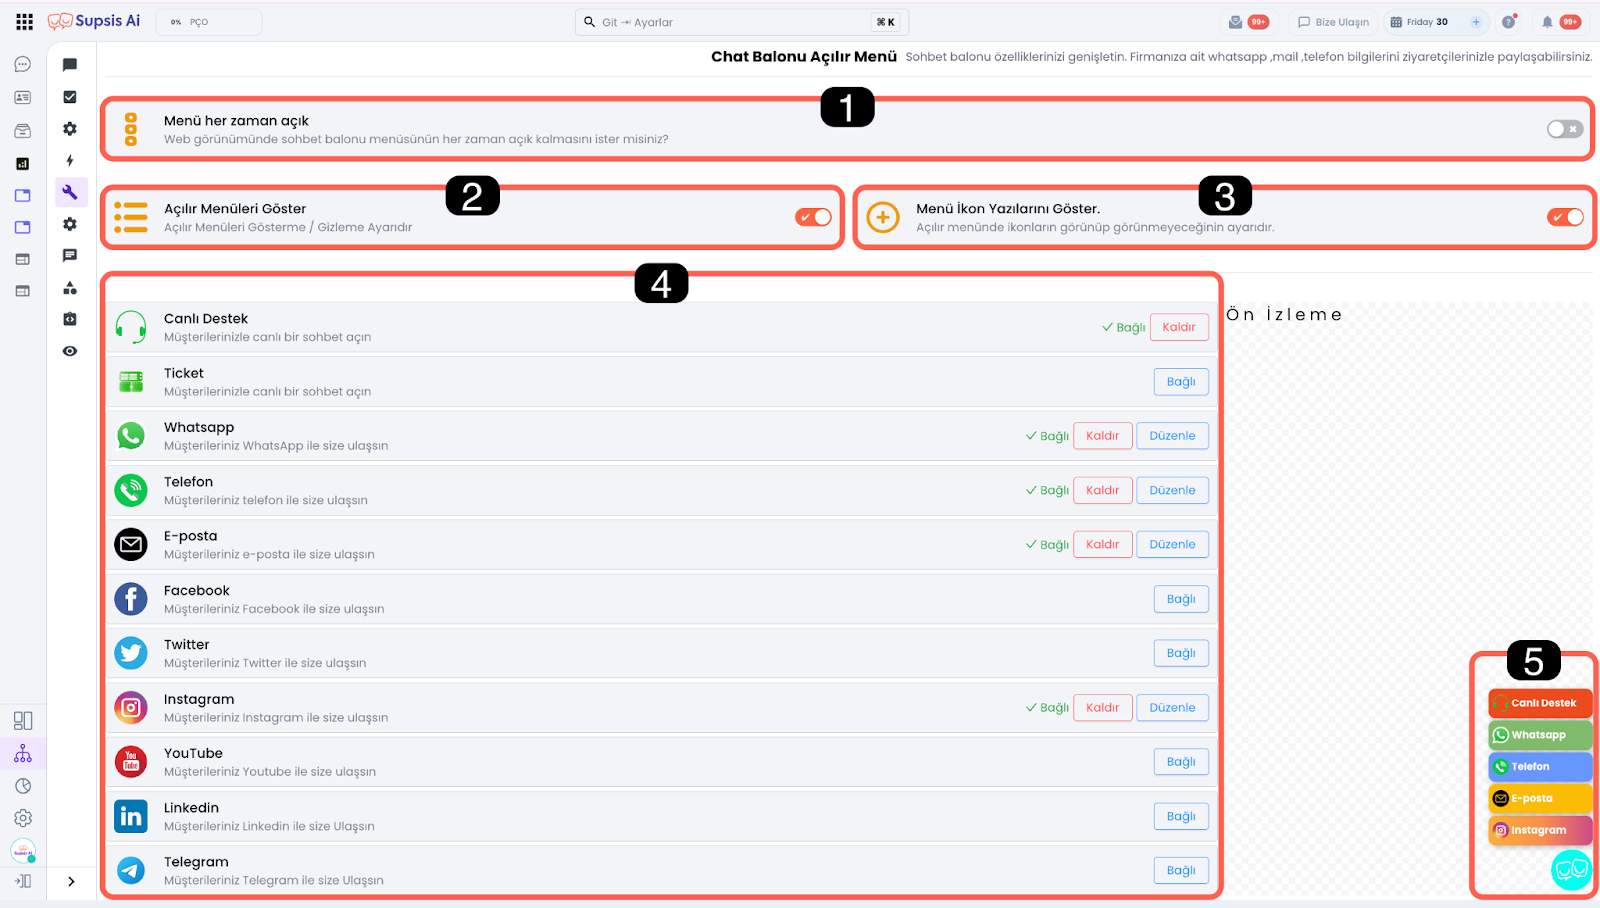The width and height of the screenshot is (1600, 908).
Task: Open the help question mark icon
Action: click(1508, 22)
